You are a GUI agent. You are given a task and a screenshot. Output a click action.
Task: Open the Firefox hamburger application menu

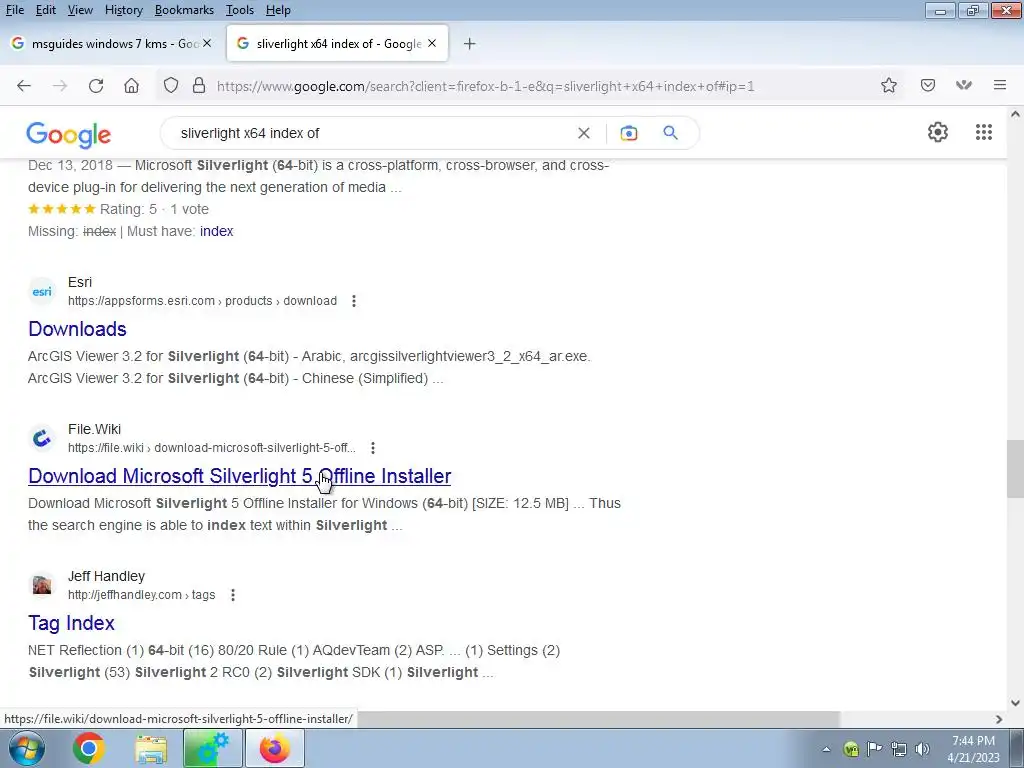[x=1000, y=85]
